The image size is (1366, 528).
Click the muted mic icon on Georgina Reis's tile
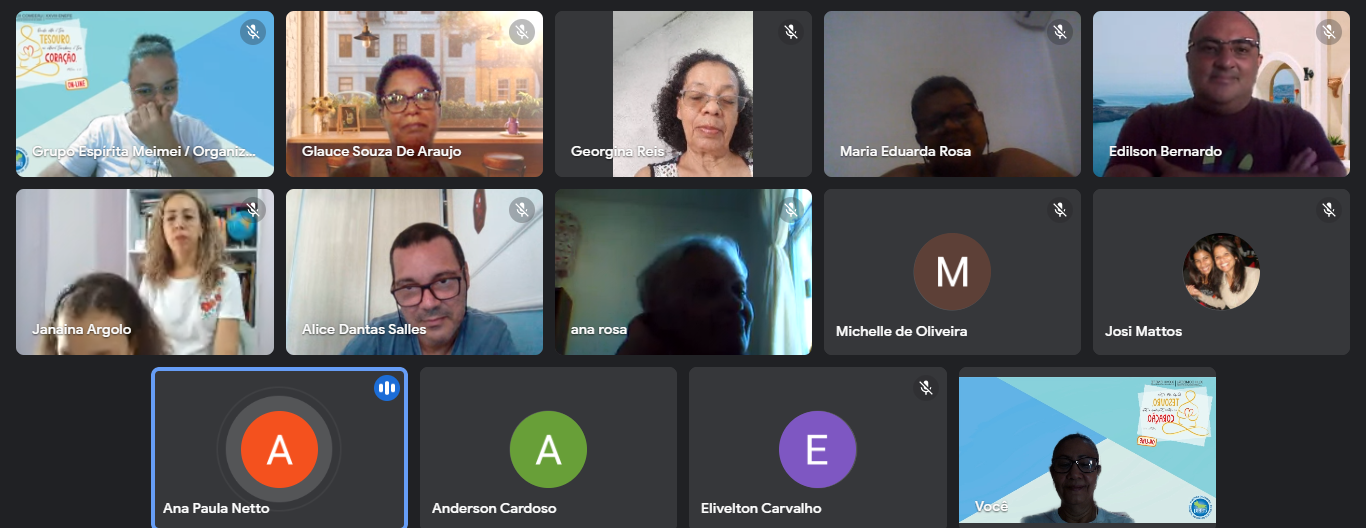pos(791,32)
